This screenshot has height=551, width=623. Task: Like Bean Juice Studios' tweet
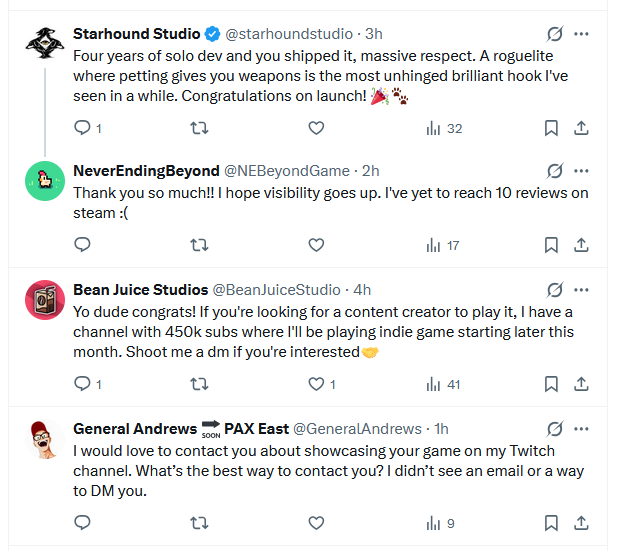click(316, 384)
